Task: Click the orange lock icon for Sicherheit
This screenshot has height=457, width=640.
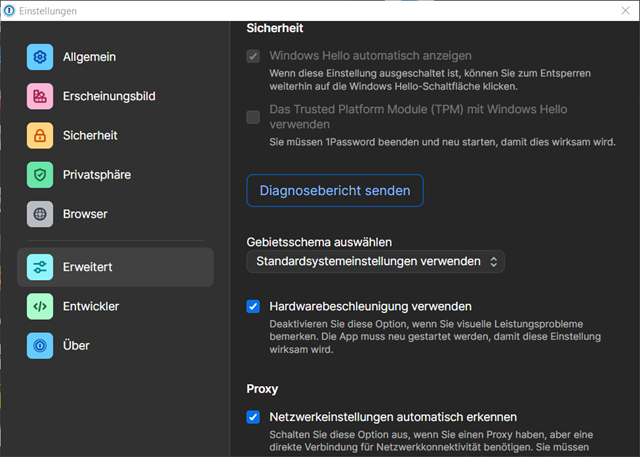Action: point(40,135)
